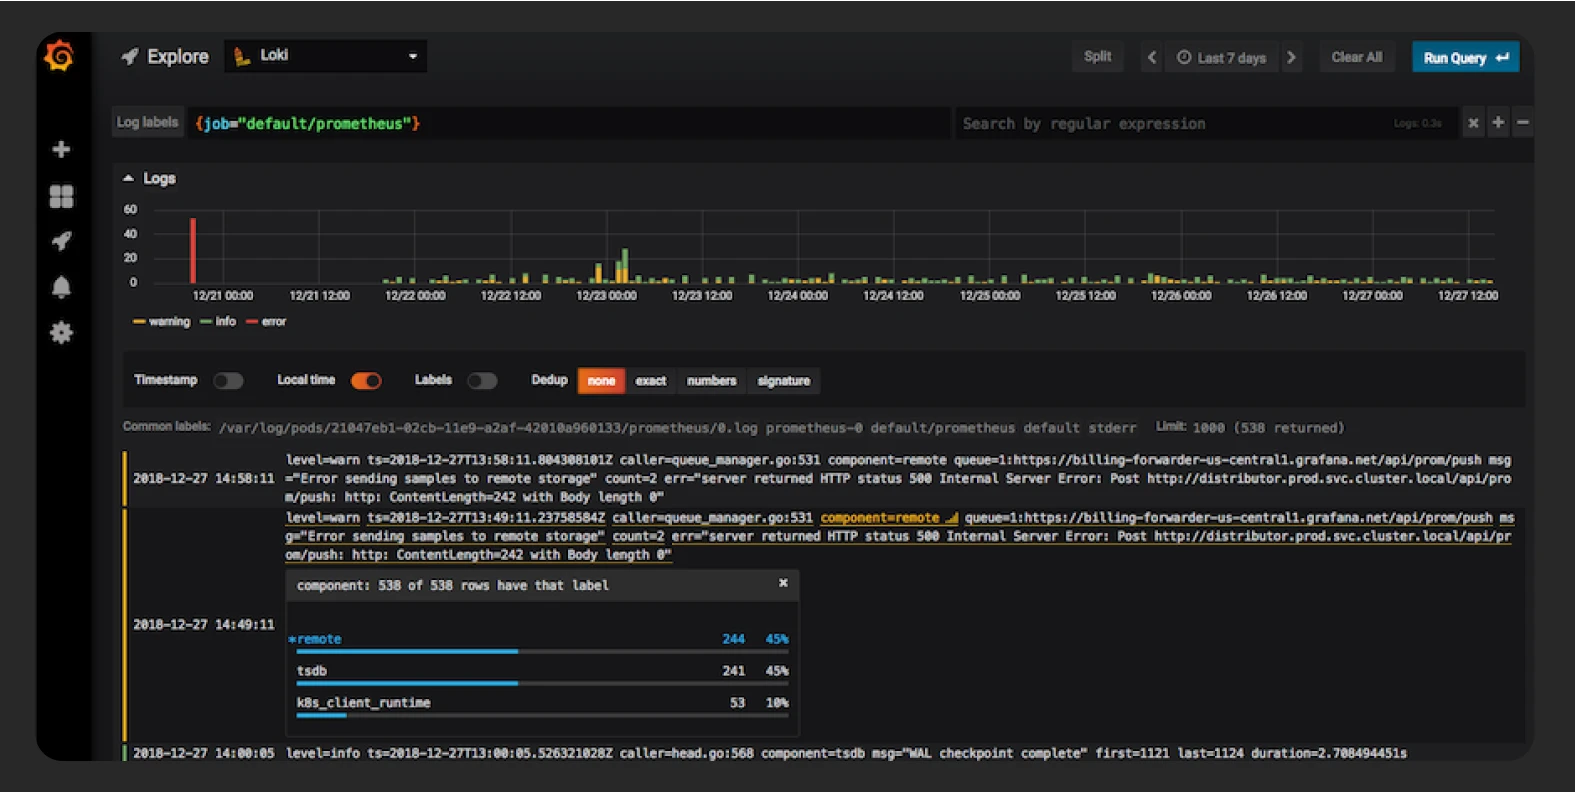The image size is (1575, 792).
Task: Open the Create plus menu in sidebar
Action: point(61,149)
